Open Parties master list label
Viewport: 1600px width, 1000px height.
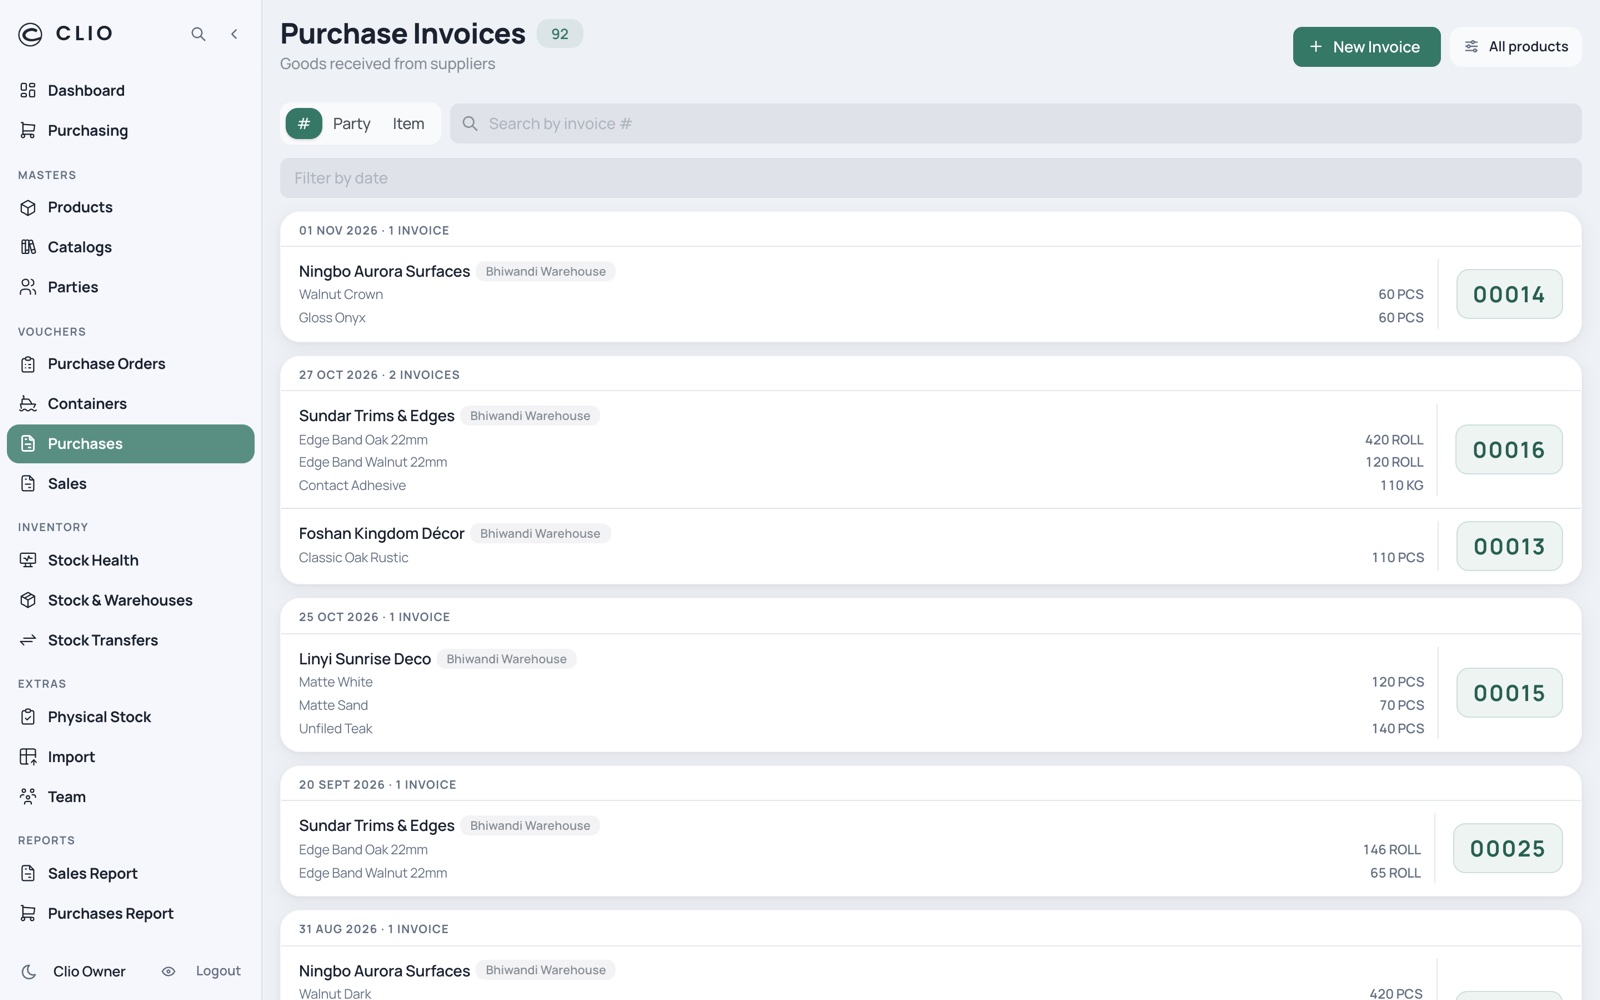[73, 287]
